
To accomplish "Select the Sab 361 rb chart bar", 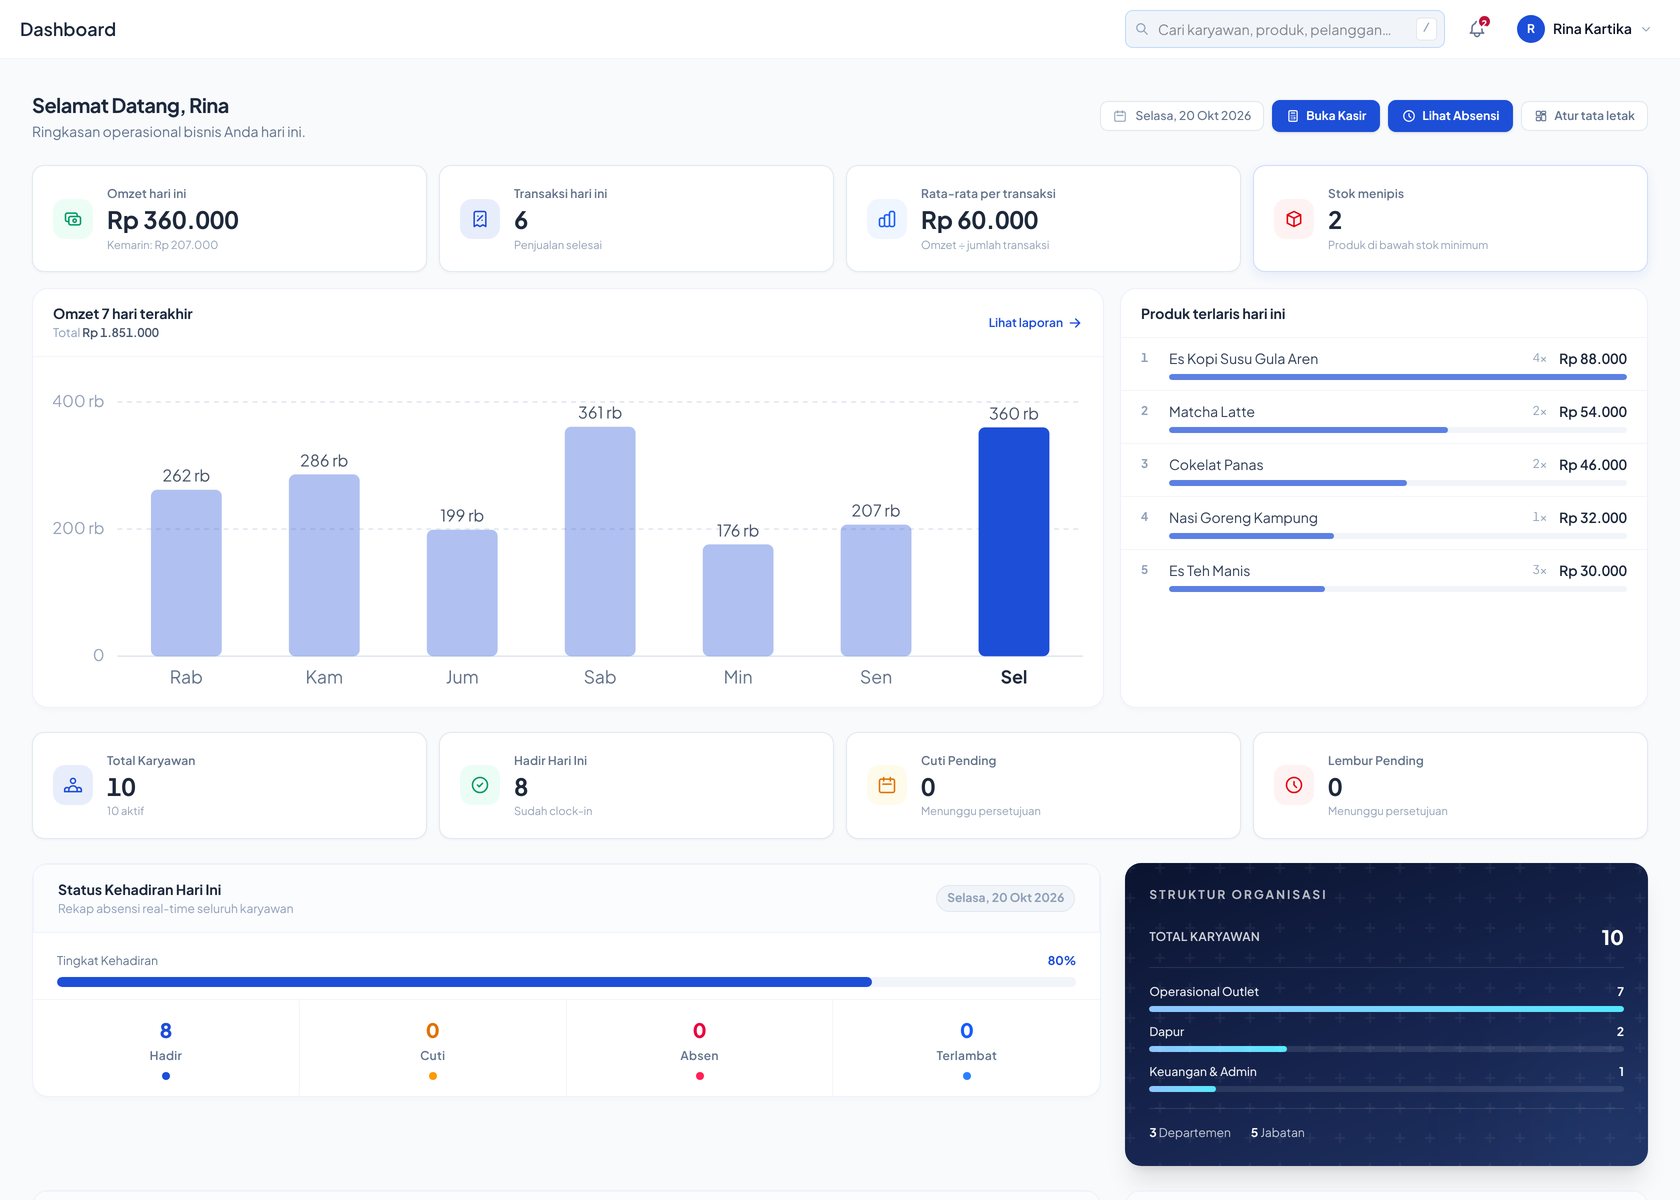I will point(600,541).
